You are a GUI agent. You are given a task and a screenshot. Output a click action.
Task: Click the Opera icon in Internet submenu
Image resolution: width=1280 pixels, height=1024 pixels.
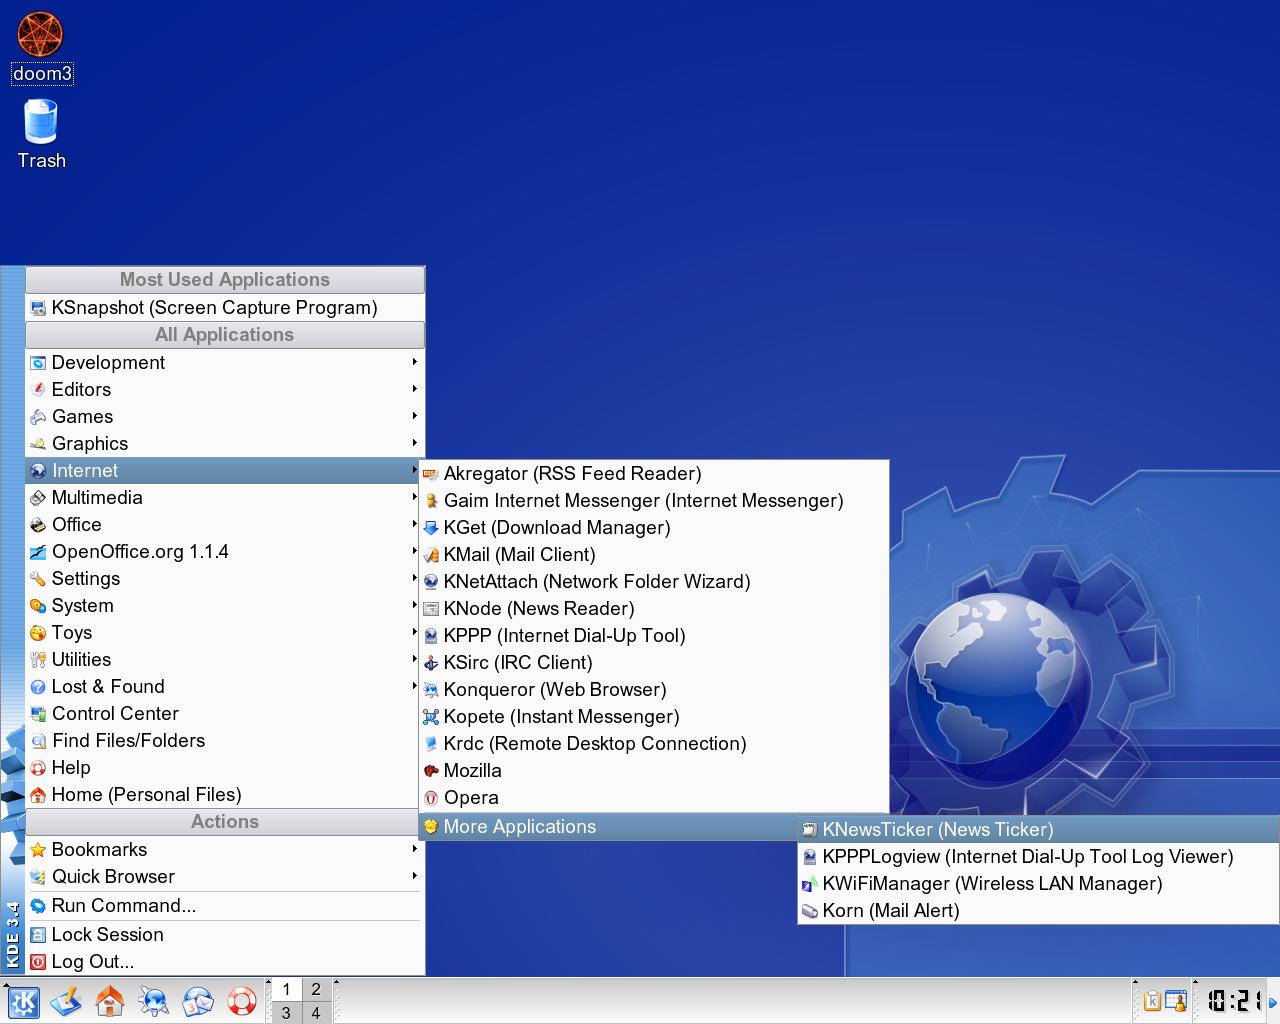click(431, 798)
